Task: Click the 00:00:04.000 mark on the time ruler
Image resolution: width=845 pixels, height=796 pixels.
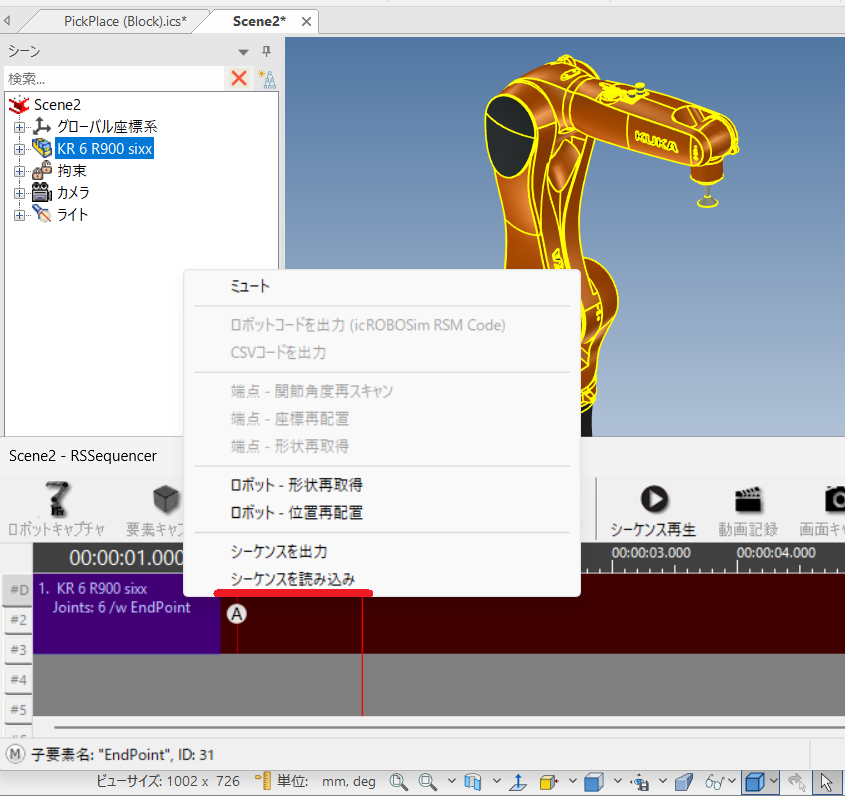Action: (x=776, y=552)
